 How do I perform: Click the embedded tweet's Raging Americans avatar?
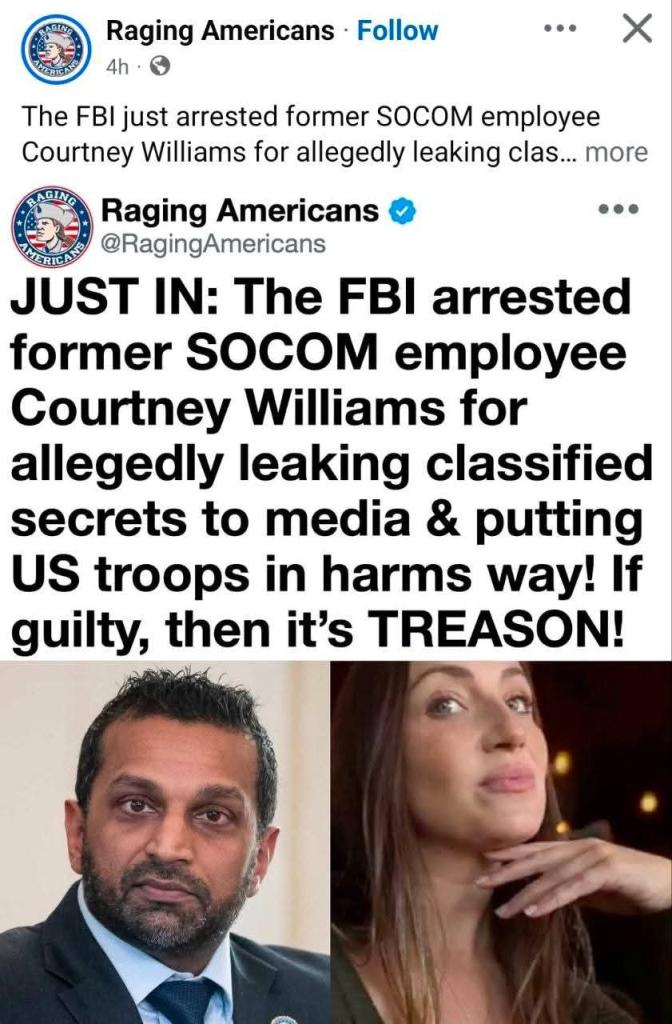[x=51, y=227]
